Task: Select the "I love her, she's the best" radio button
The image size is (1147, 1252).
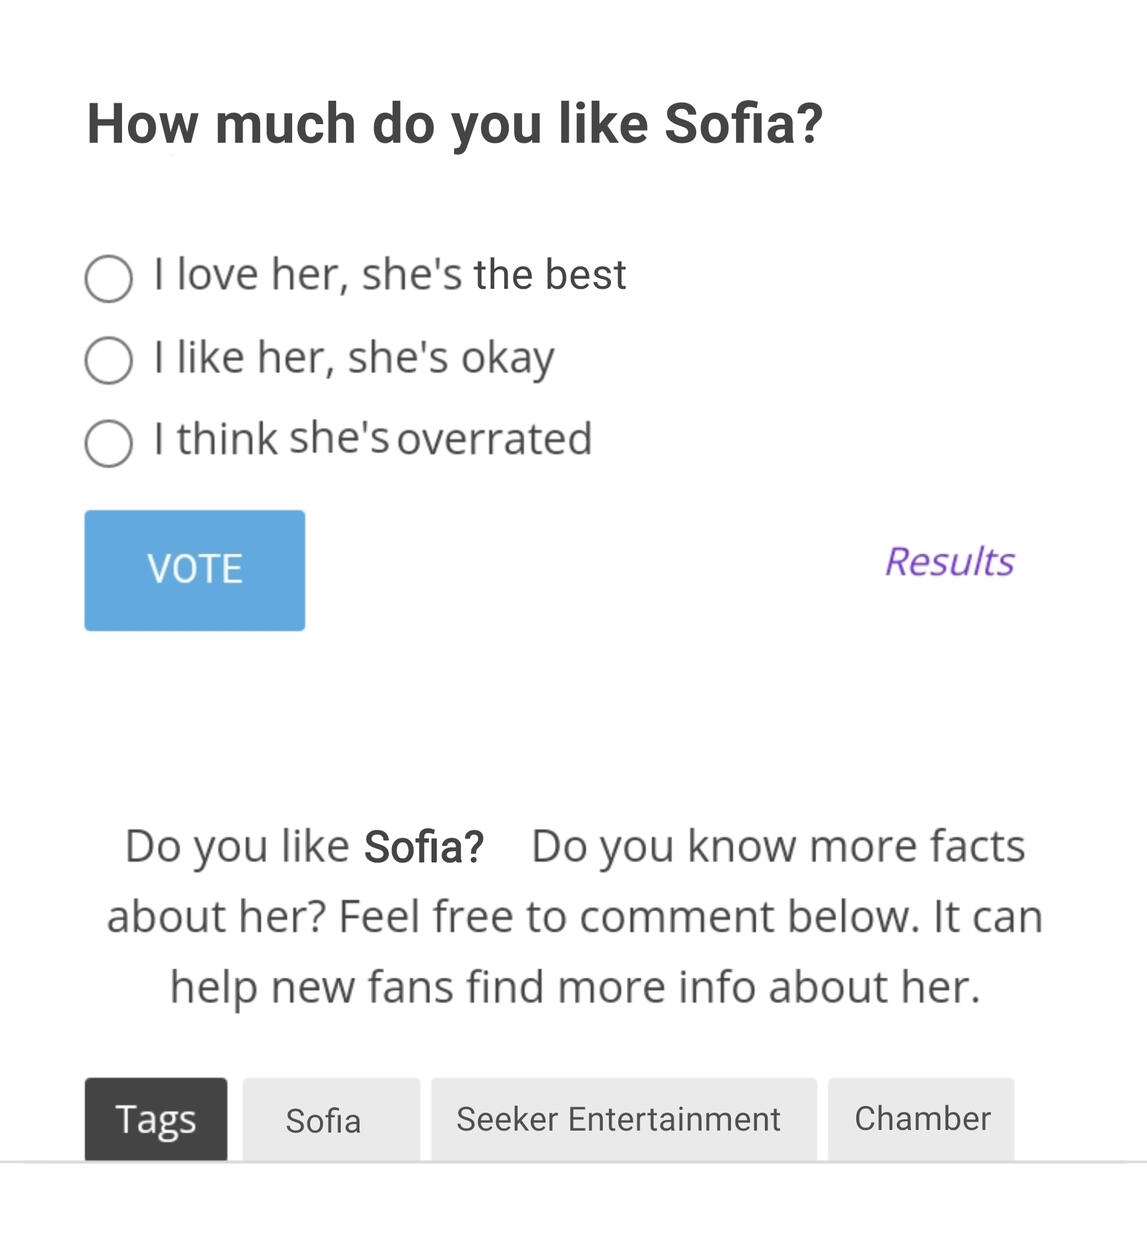Action: click(109, 278)
